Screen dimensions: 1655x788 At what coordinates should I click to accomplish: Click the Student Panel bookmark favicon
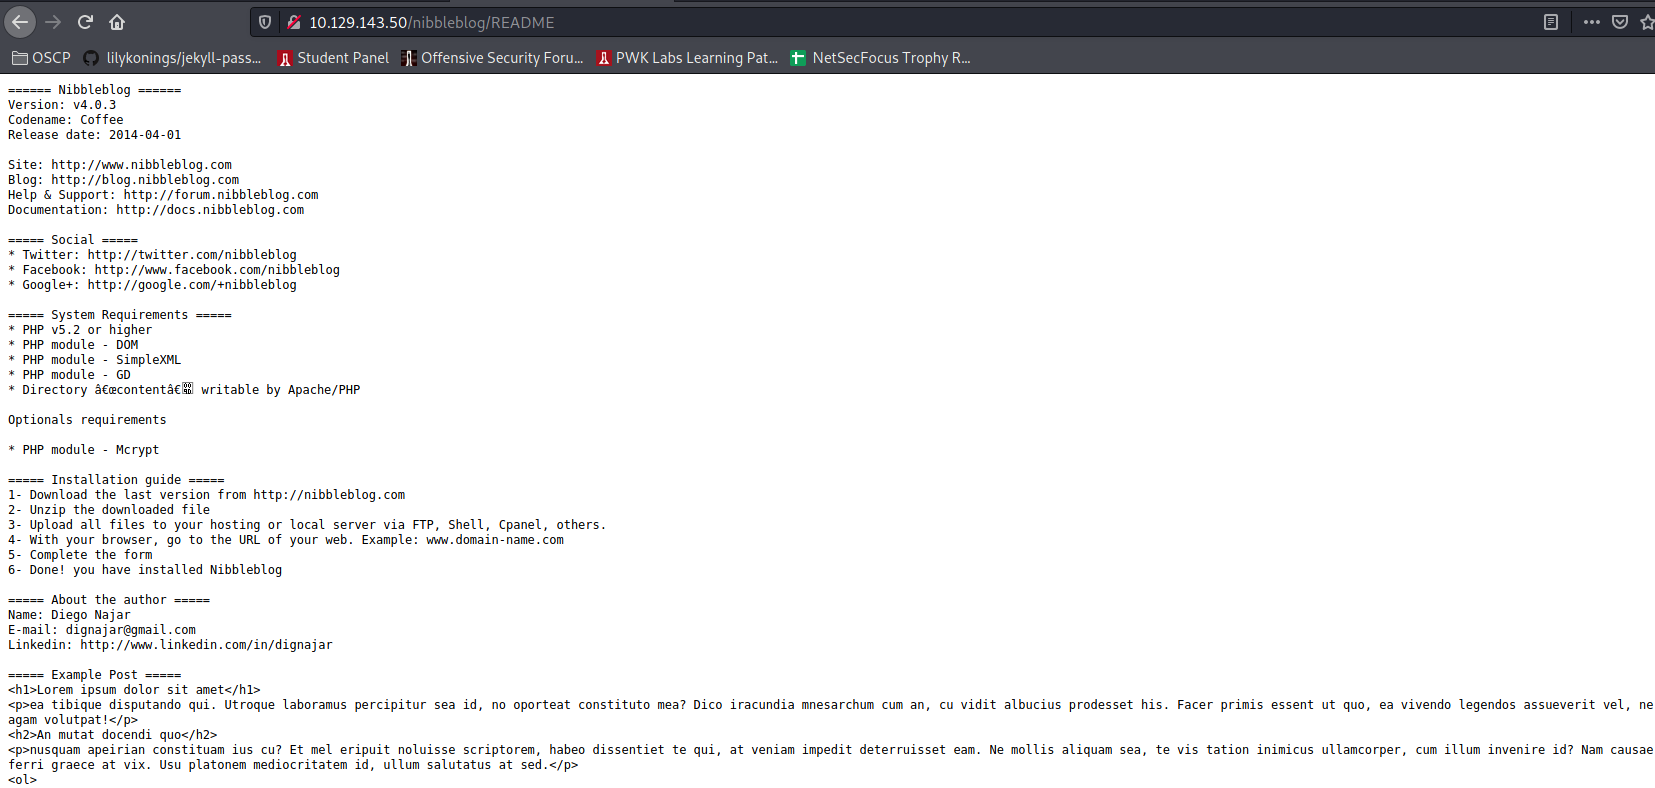click(285, 58)
